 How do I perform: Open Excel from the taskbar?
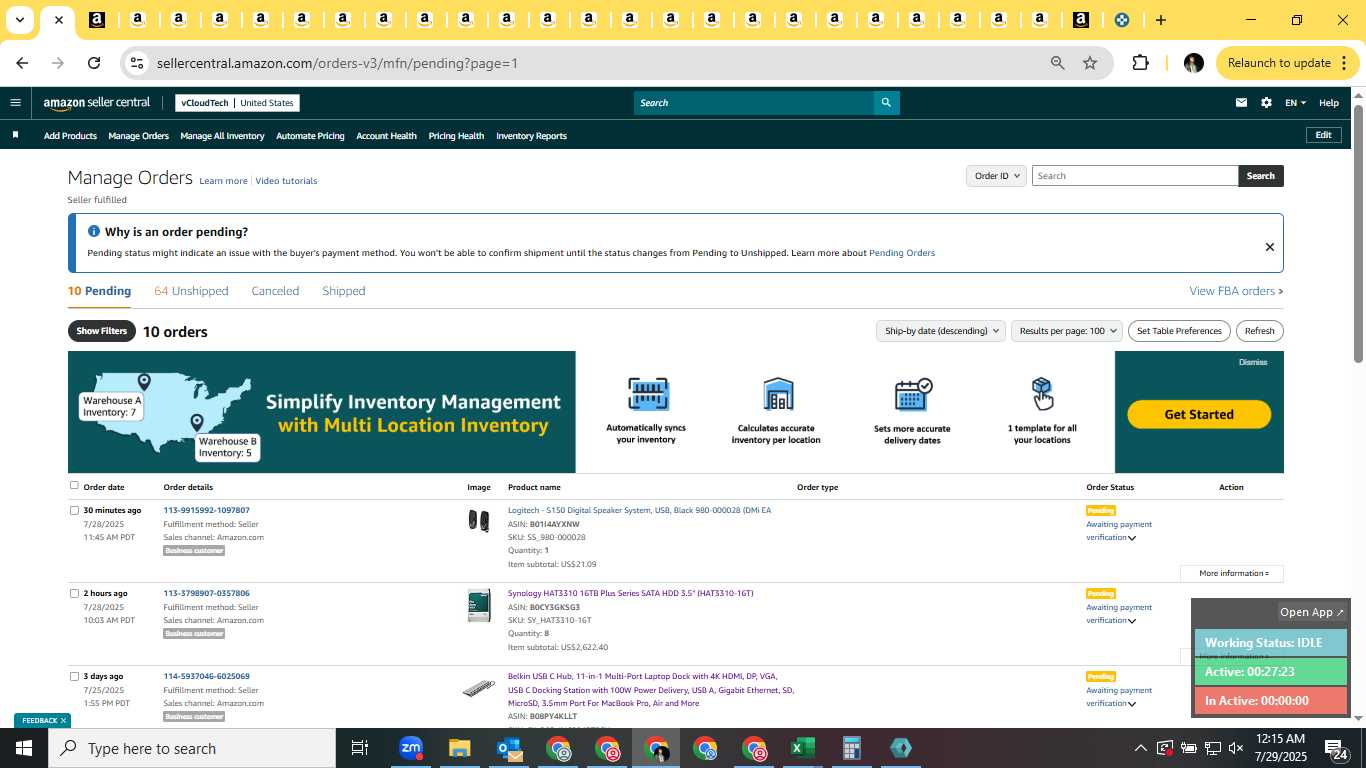pyautogui.click(x=802, y=748)
